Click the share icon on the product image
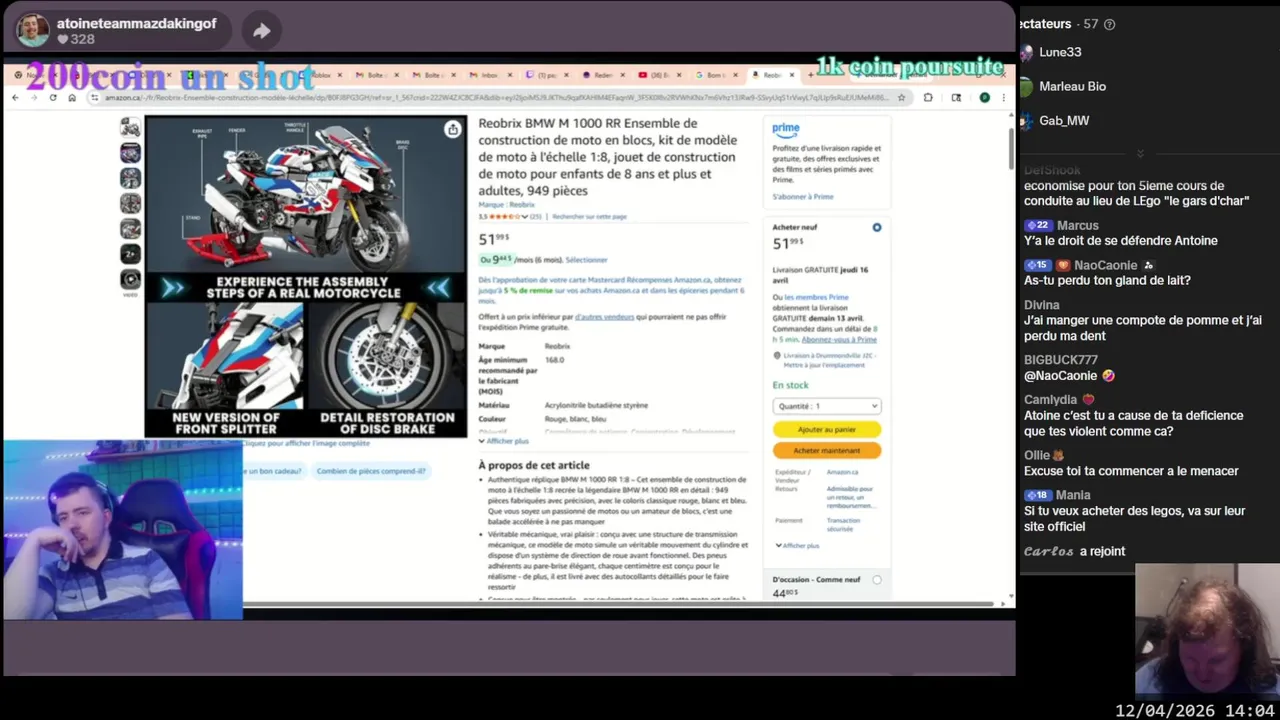 coord(453,129)
